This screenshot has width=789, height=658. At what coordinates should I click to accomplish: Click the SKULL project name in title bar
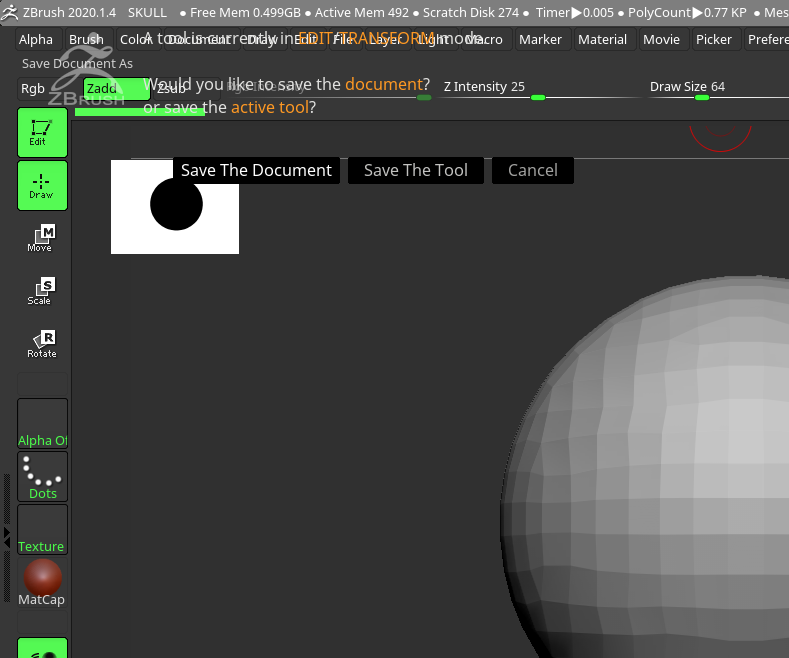click(x=147, y=13)
